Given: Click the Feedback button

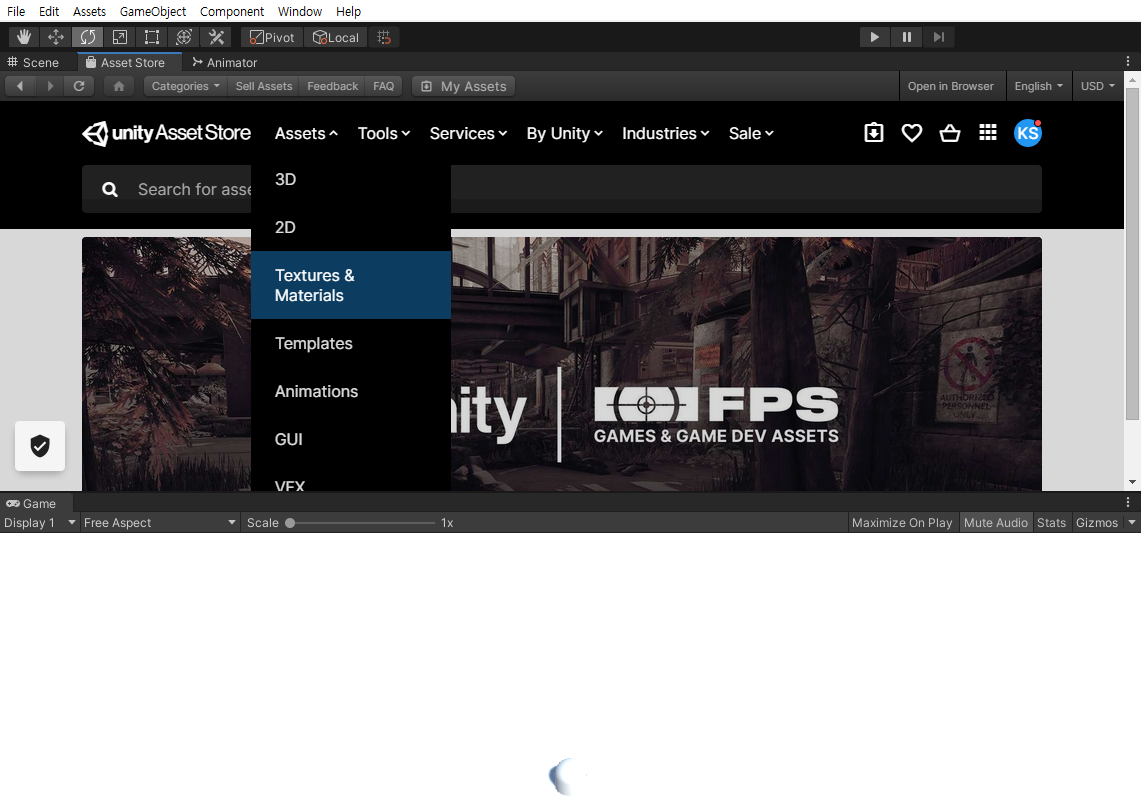Looking at the screenshot, I should [x=333, y=86].
